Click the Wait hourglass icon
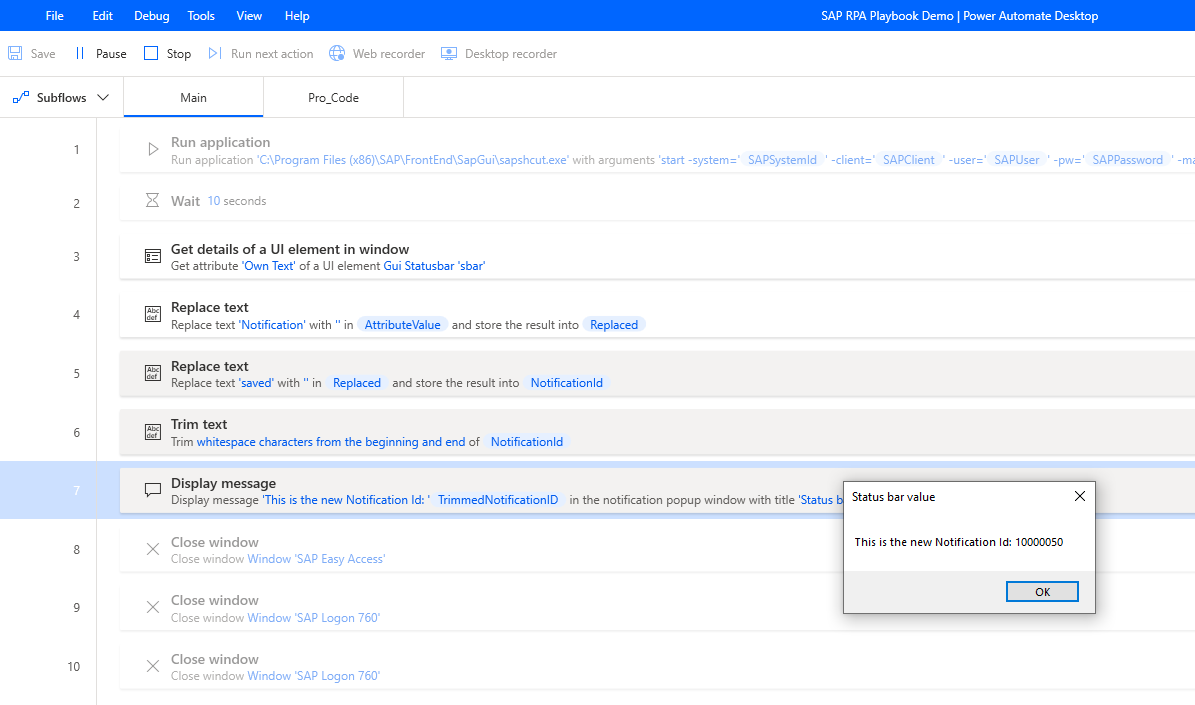The height and width of the screenshot is (705, 1195). (152, 200)
